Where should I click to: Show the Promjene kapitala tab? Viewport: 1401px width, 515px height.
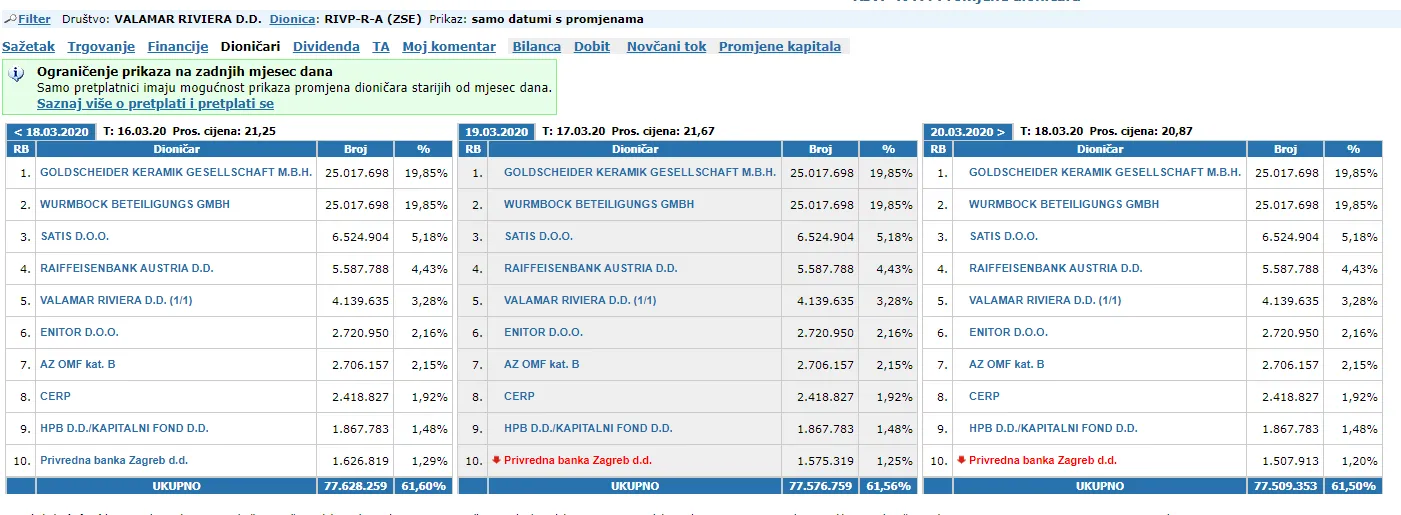pos(780,46)
